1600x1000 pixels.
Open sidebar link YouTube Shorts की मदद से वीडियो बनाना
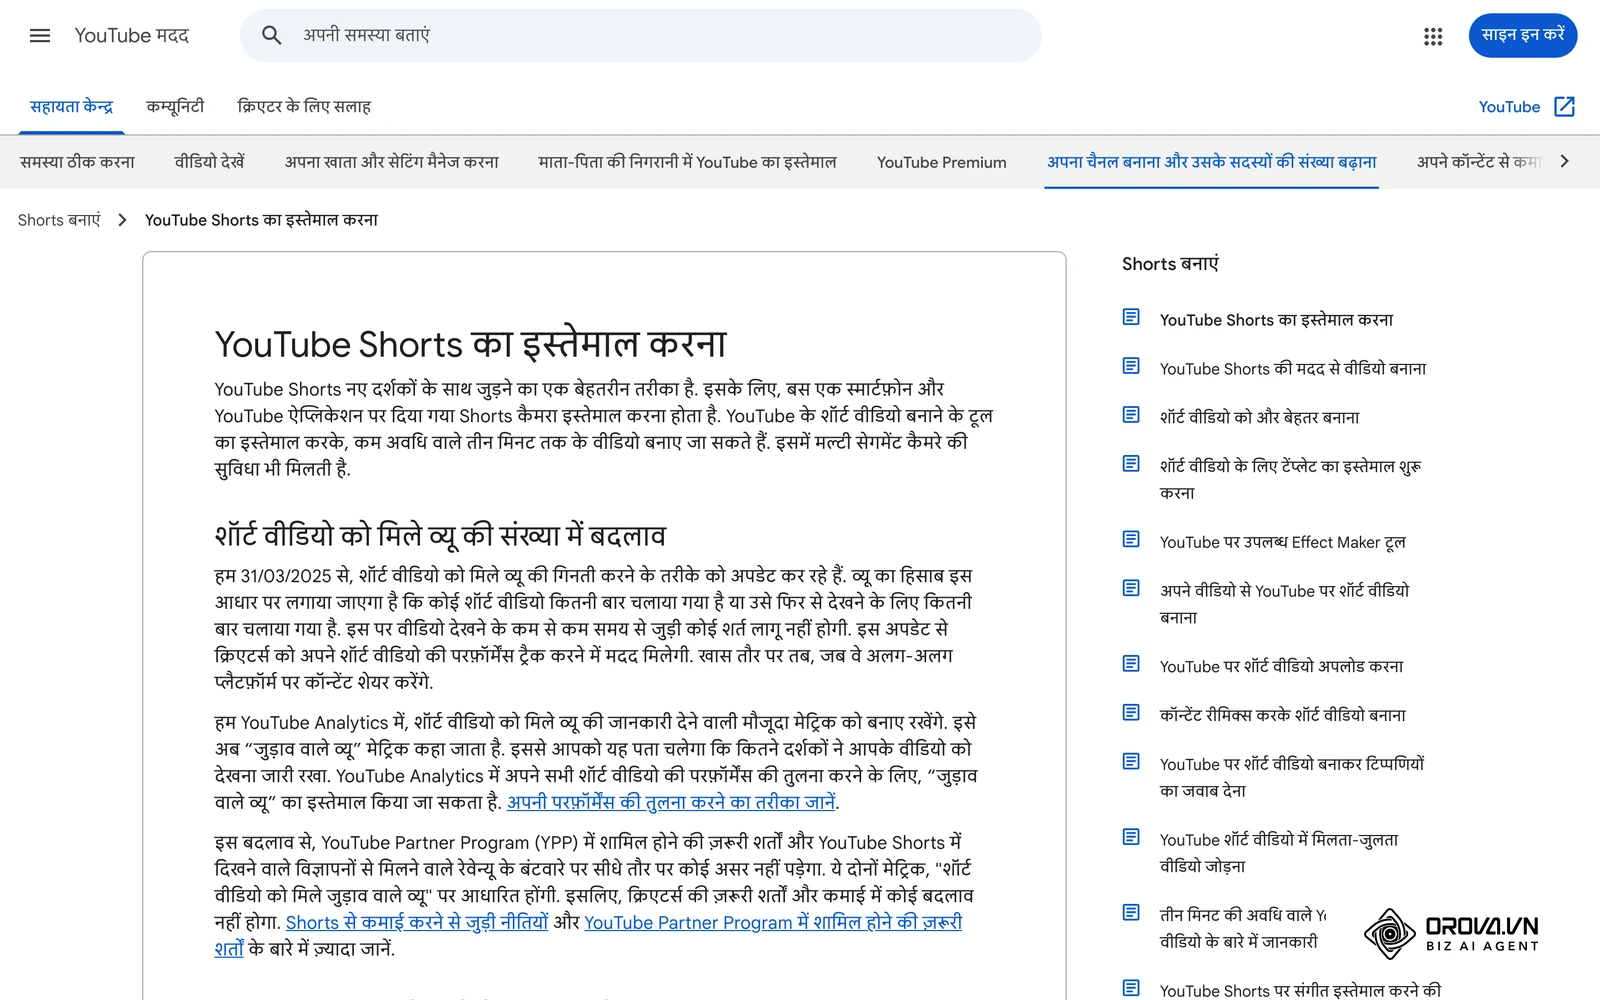coord(1293,369)
